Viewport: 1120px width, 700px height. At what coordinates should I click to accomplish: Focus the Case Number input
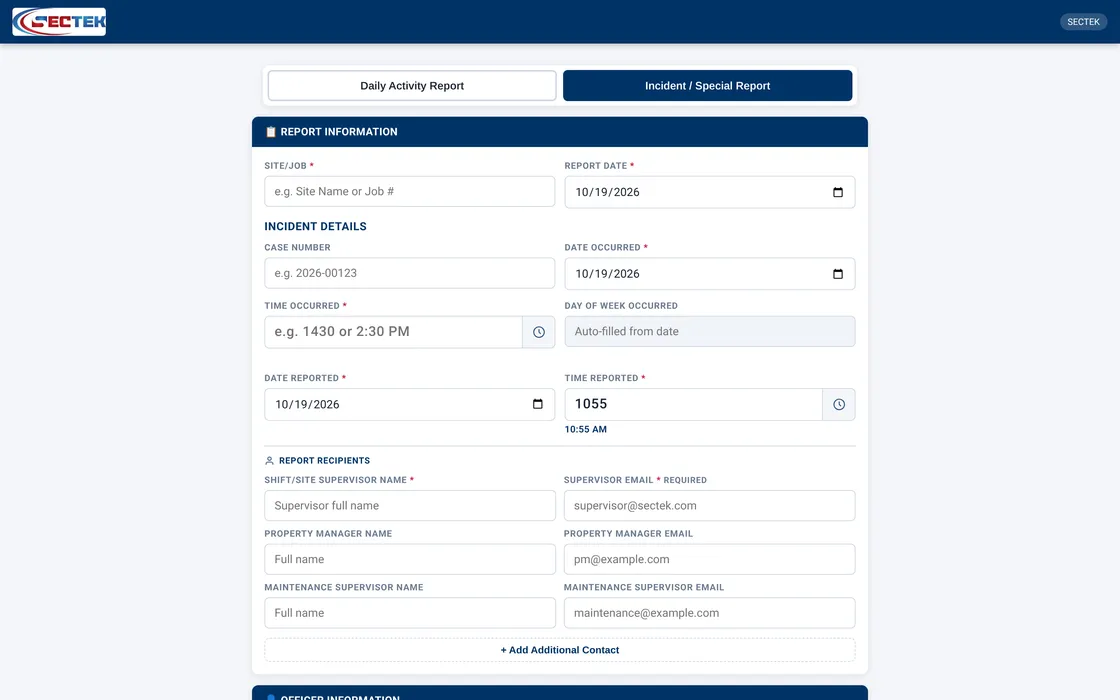(x=409, y=273)
